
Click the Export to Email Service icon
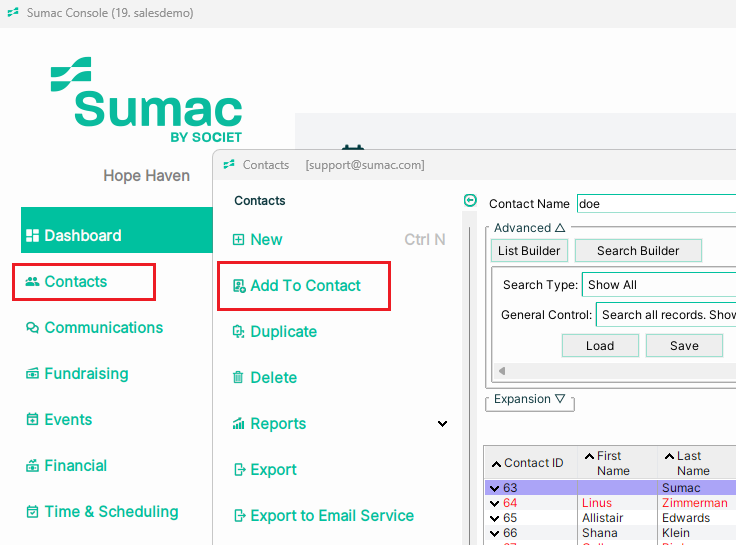tap(239, 515)
